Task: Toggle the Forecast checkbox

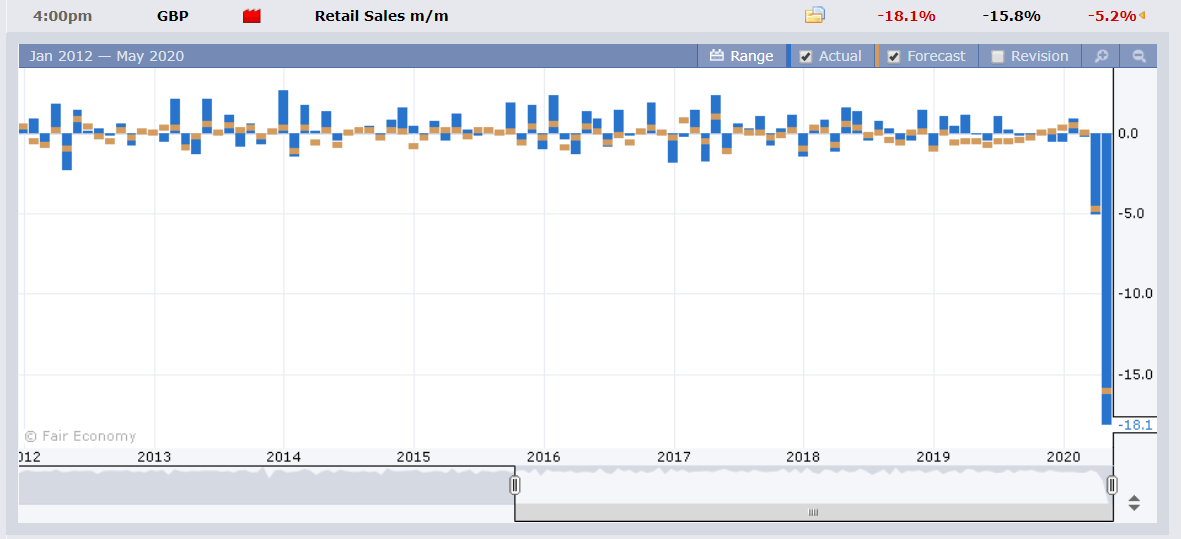Action: (894, 56)
